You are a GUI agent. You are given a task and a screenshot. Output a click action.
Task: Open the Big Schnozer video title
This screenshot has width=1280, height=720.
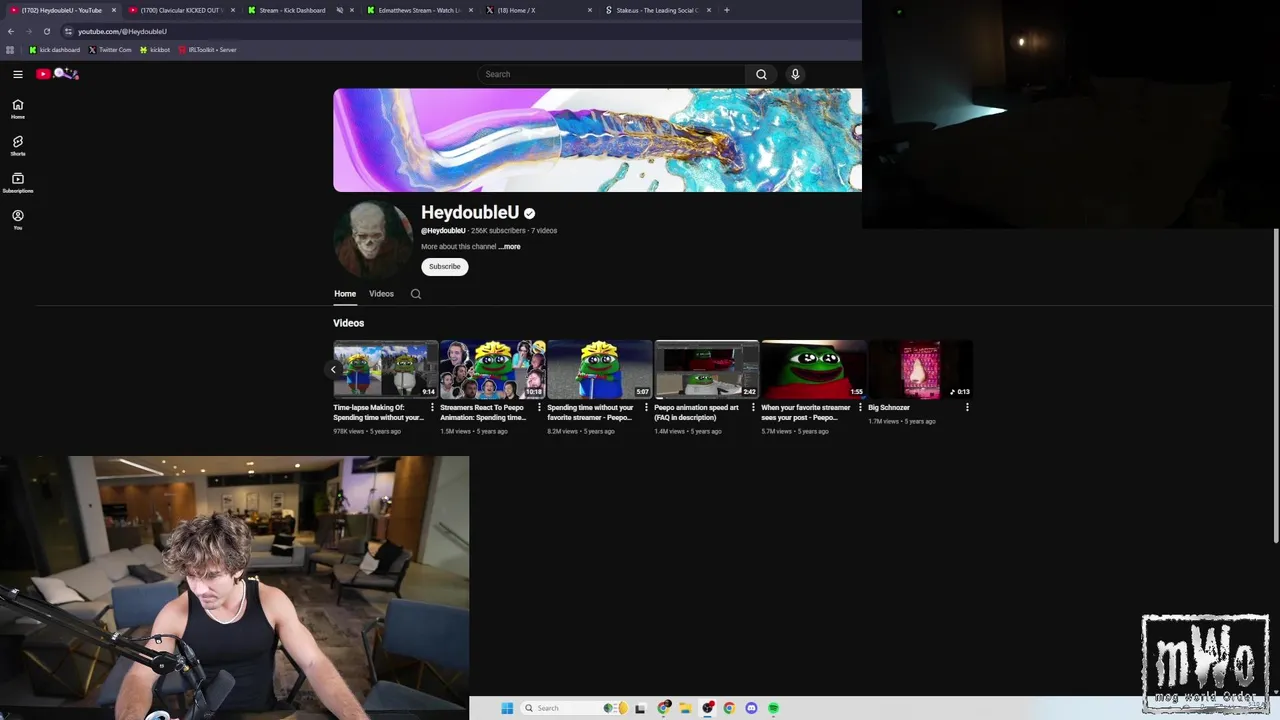(x=889, y=408)
